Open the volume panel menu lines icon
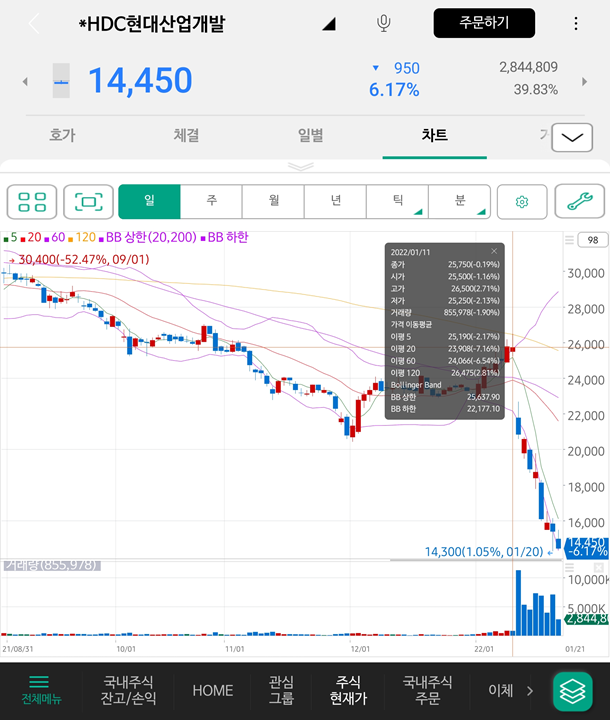 tap(569, 568)
